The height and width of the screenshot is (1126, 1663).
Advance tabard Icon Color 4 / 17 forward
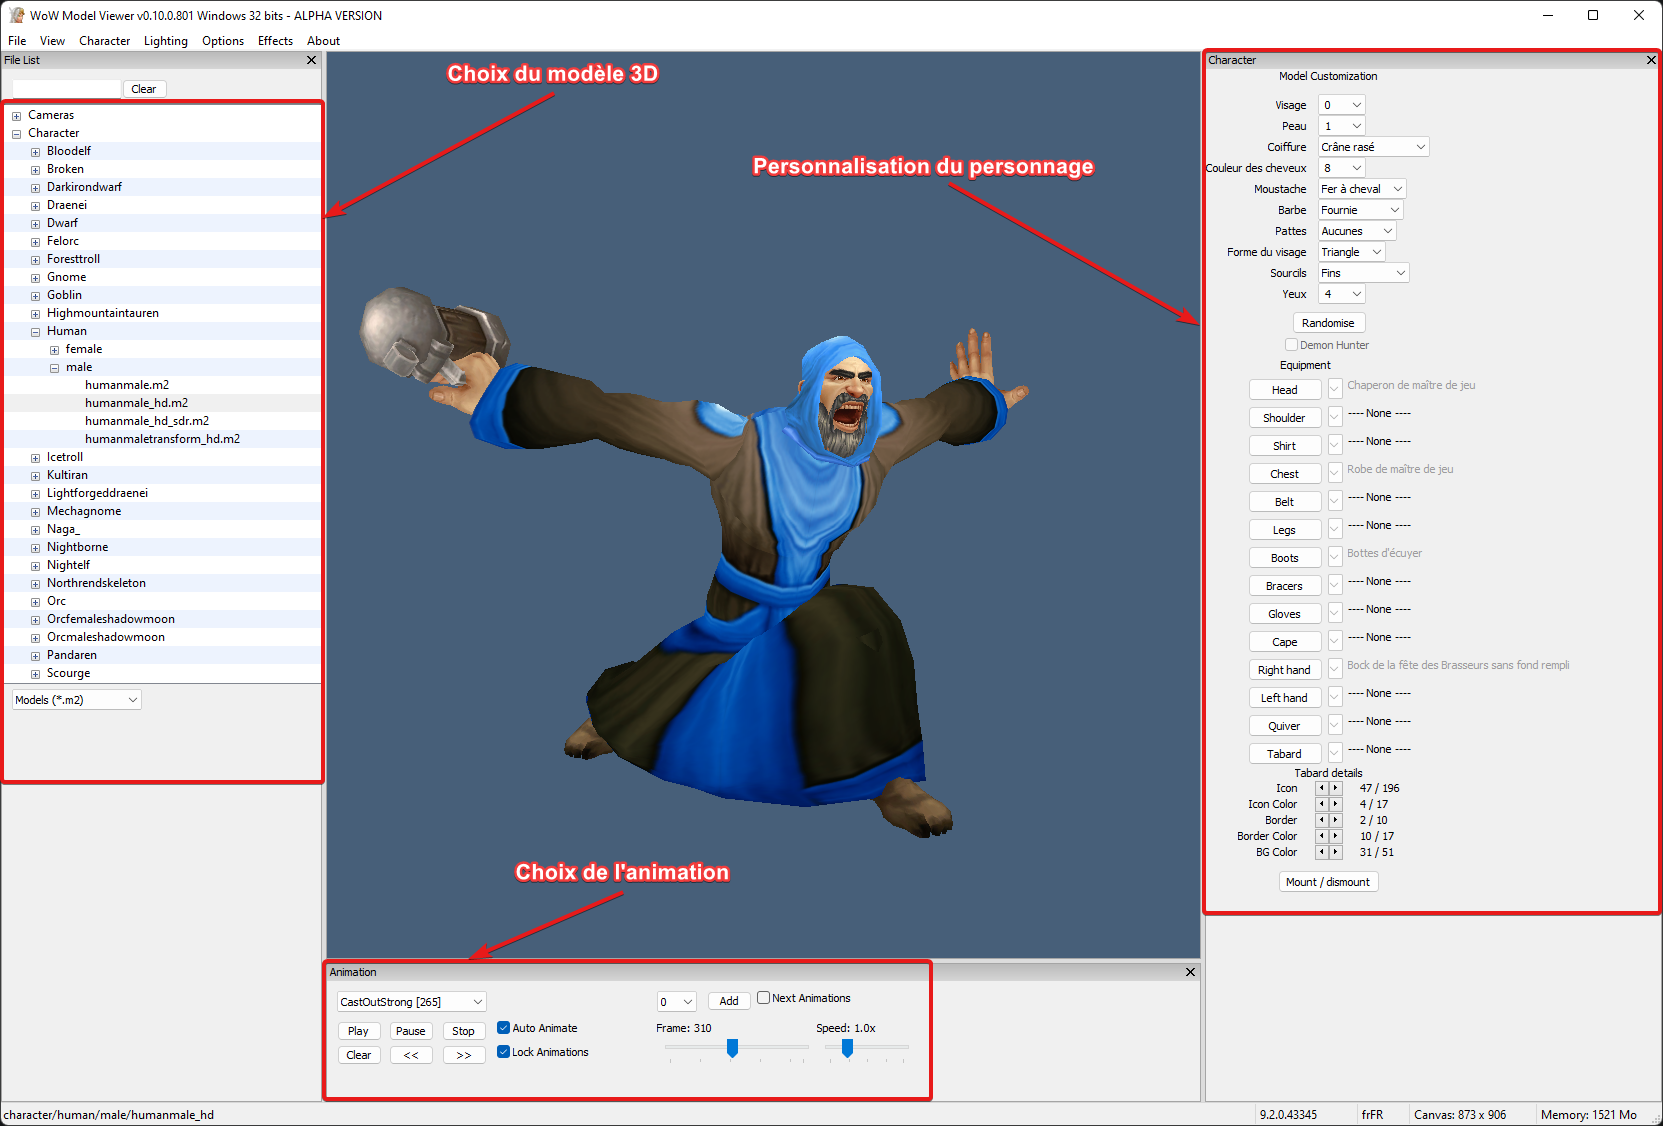tap(1335, 804)
